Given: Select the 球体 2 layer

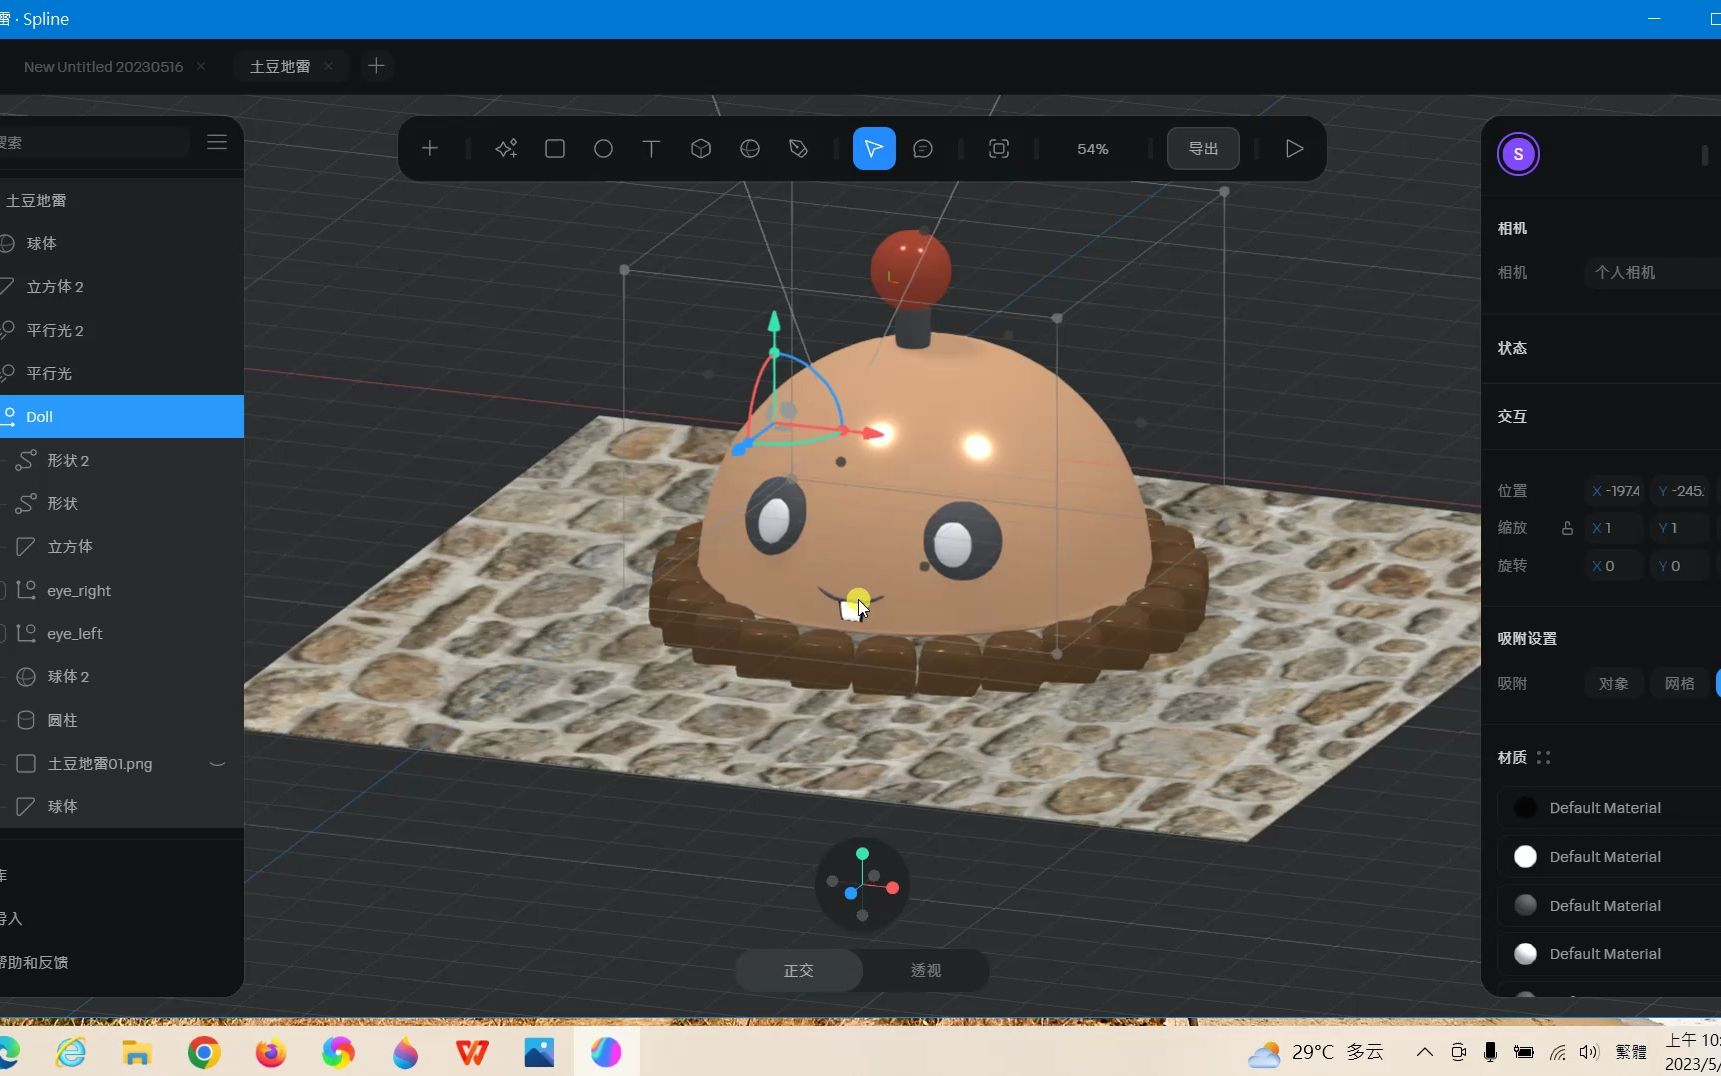Looking at the screenshot, I should (x=122, y=677).
